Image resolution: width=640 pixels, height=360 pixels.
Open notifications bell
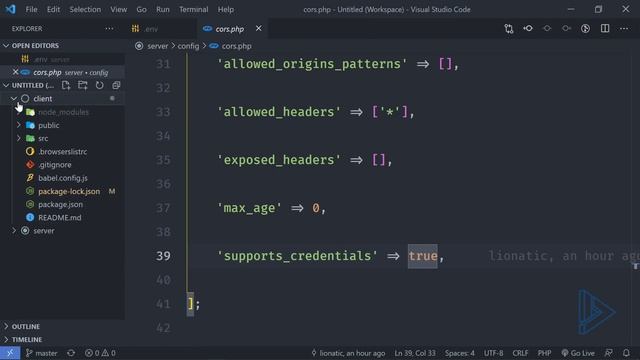[627, 353]
